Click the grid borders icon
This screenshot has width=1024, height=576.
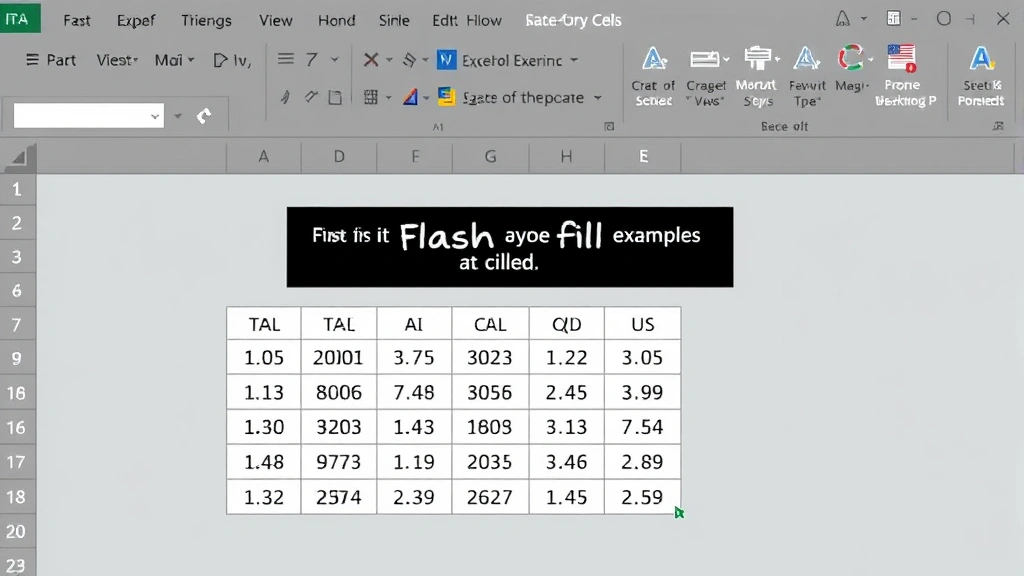pos(370,98)
